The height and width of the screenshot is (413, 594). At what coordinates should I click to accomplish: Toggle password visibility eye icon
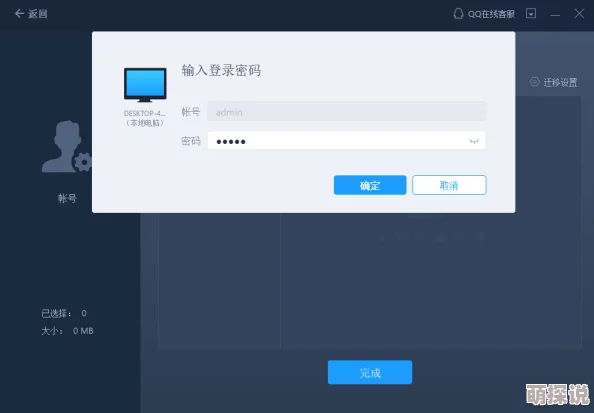[474, 141]
